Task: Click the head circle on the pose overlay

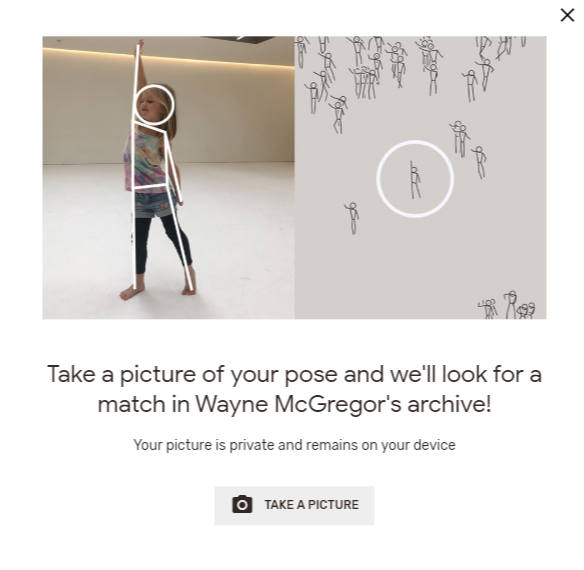Action: point(154,104)
